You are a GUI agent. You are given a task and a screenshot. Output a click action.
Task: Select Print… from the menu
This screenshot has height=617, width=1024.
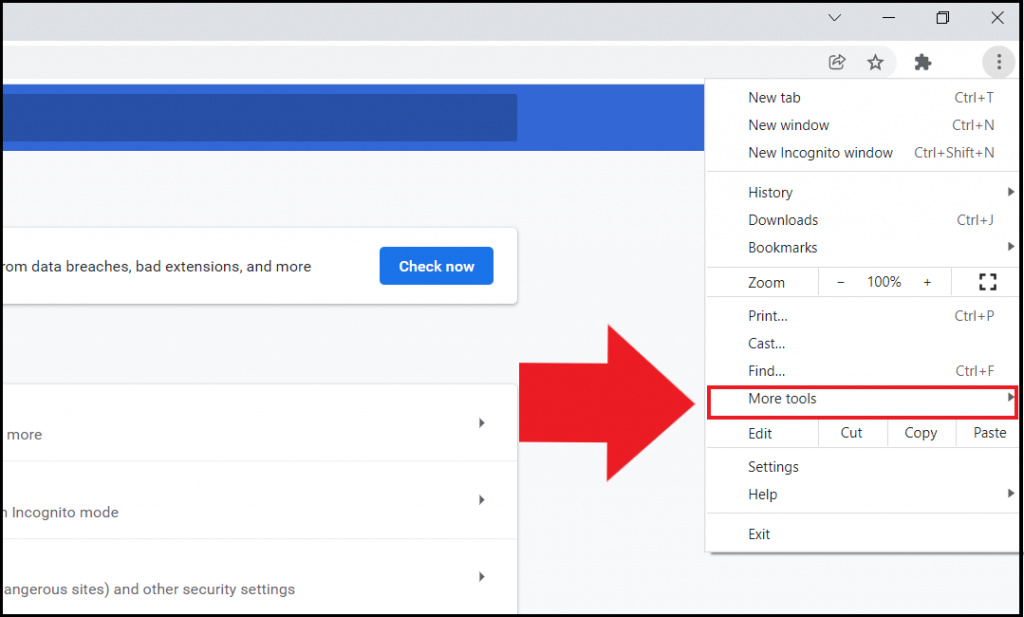768,316
